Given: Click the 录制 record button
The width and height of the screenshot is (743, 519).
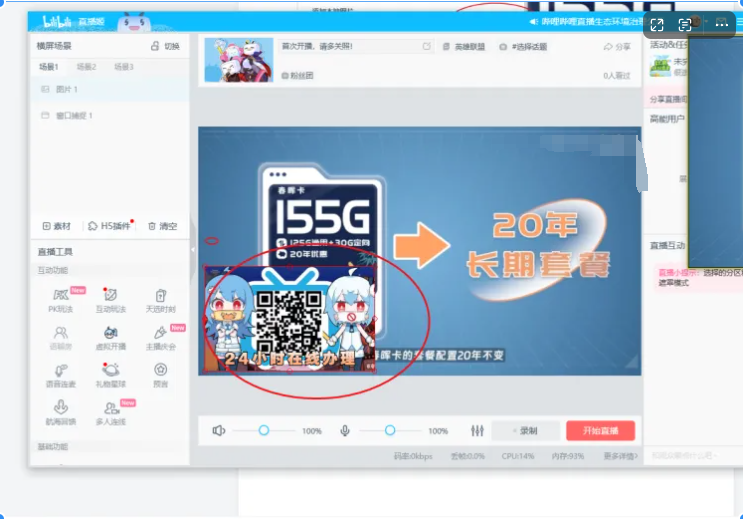Looking at the screenshot, I should pos(526,430).
